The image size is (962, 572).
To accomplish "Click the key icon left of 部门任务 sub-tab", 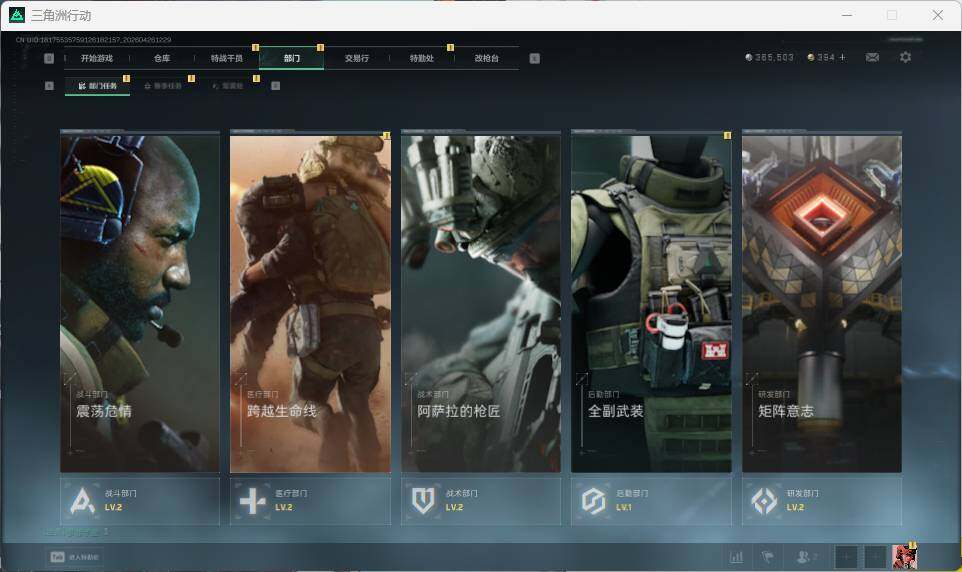I will pyautogui.click(x=49, y=86).
